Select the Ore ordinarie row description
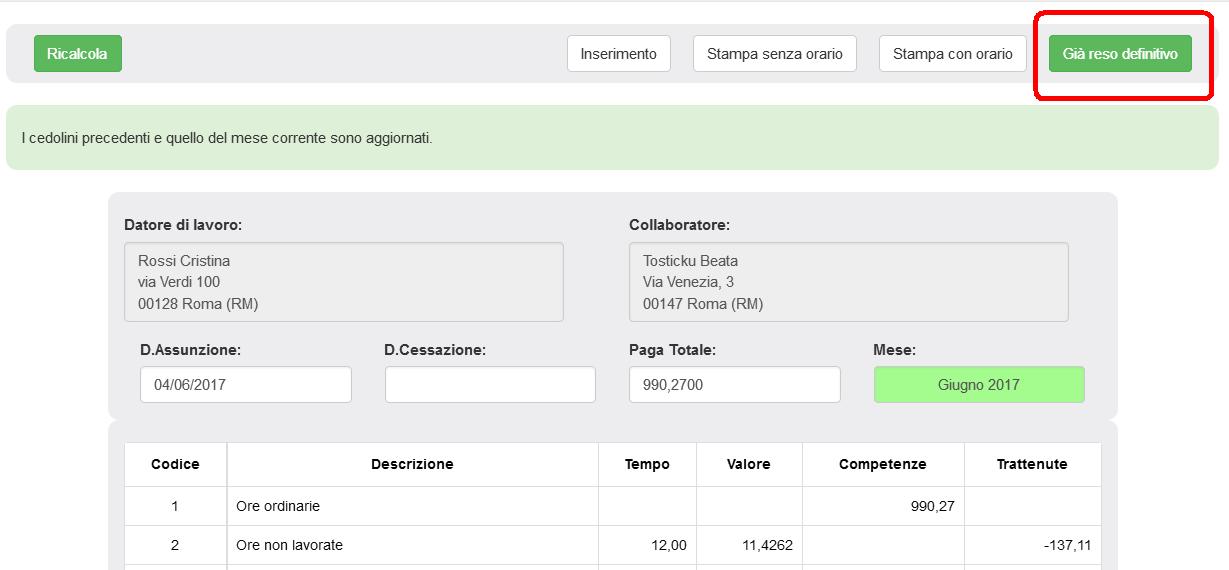The width and height of the screenshot is (1229, 570). 278,507
